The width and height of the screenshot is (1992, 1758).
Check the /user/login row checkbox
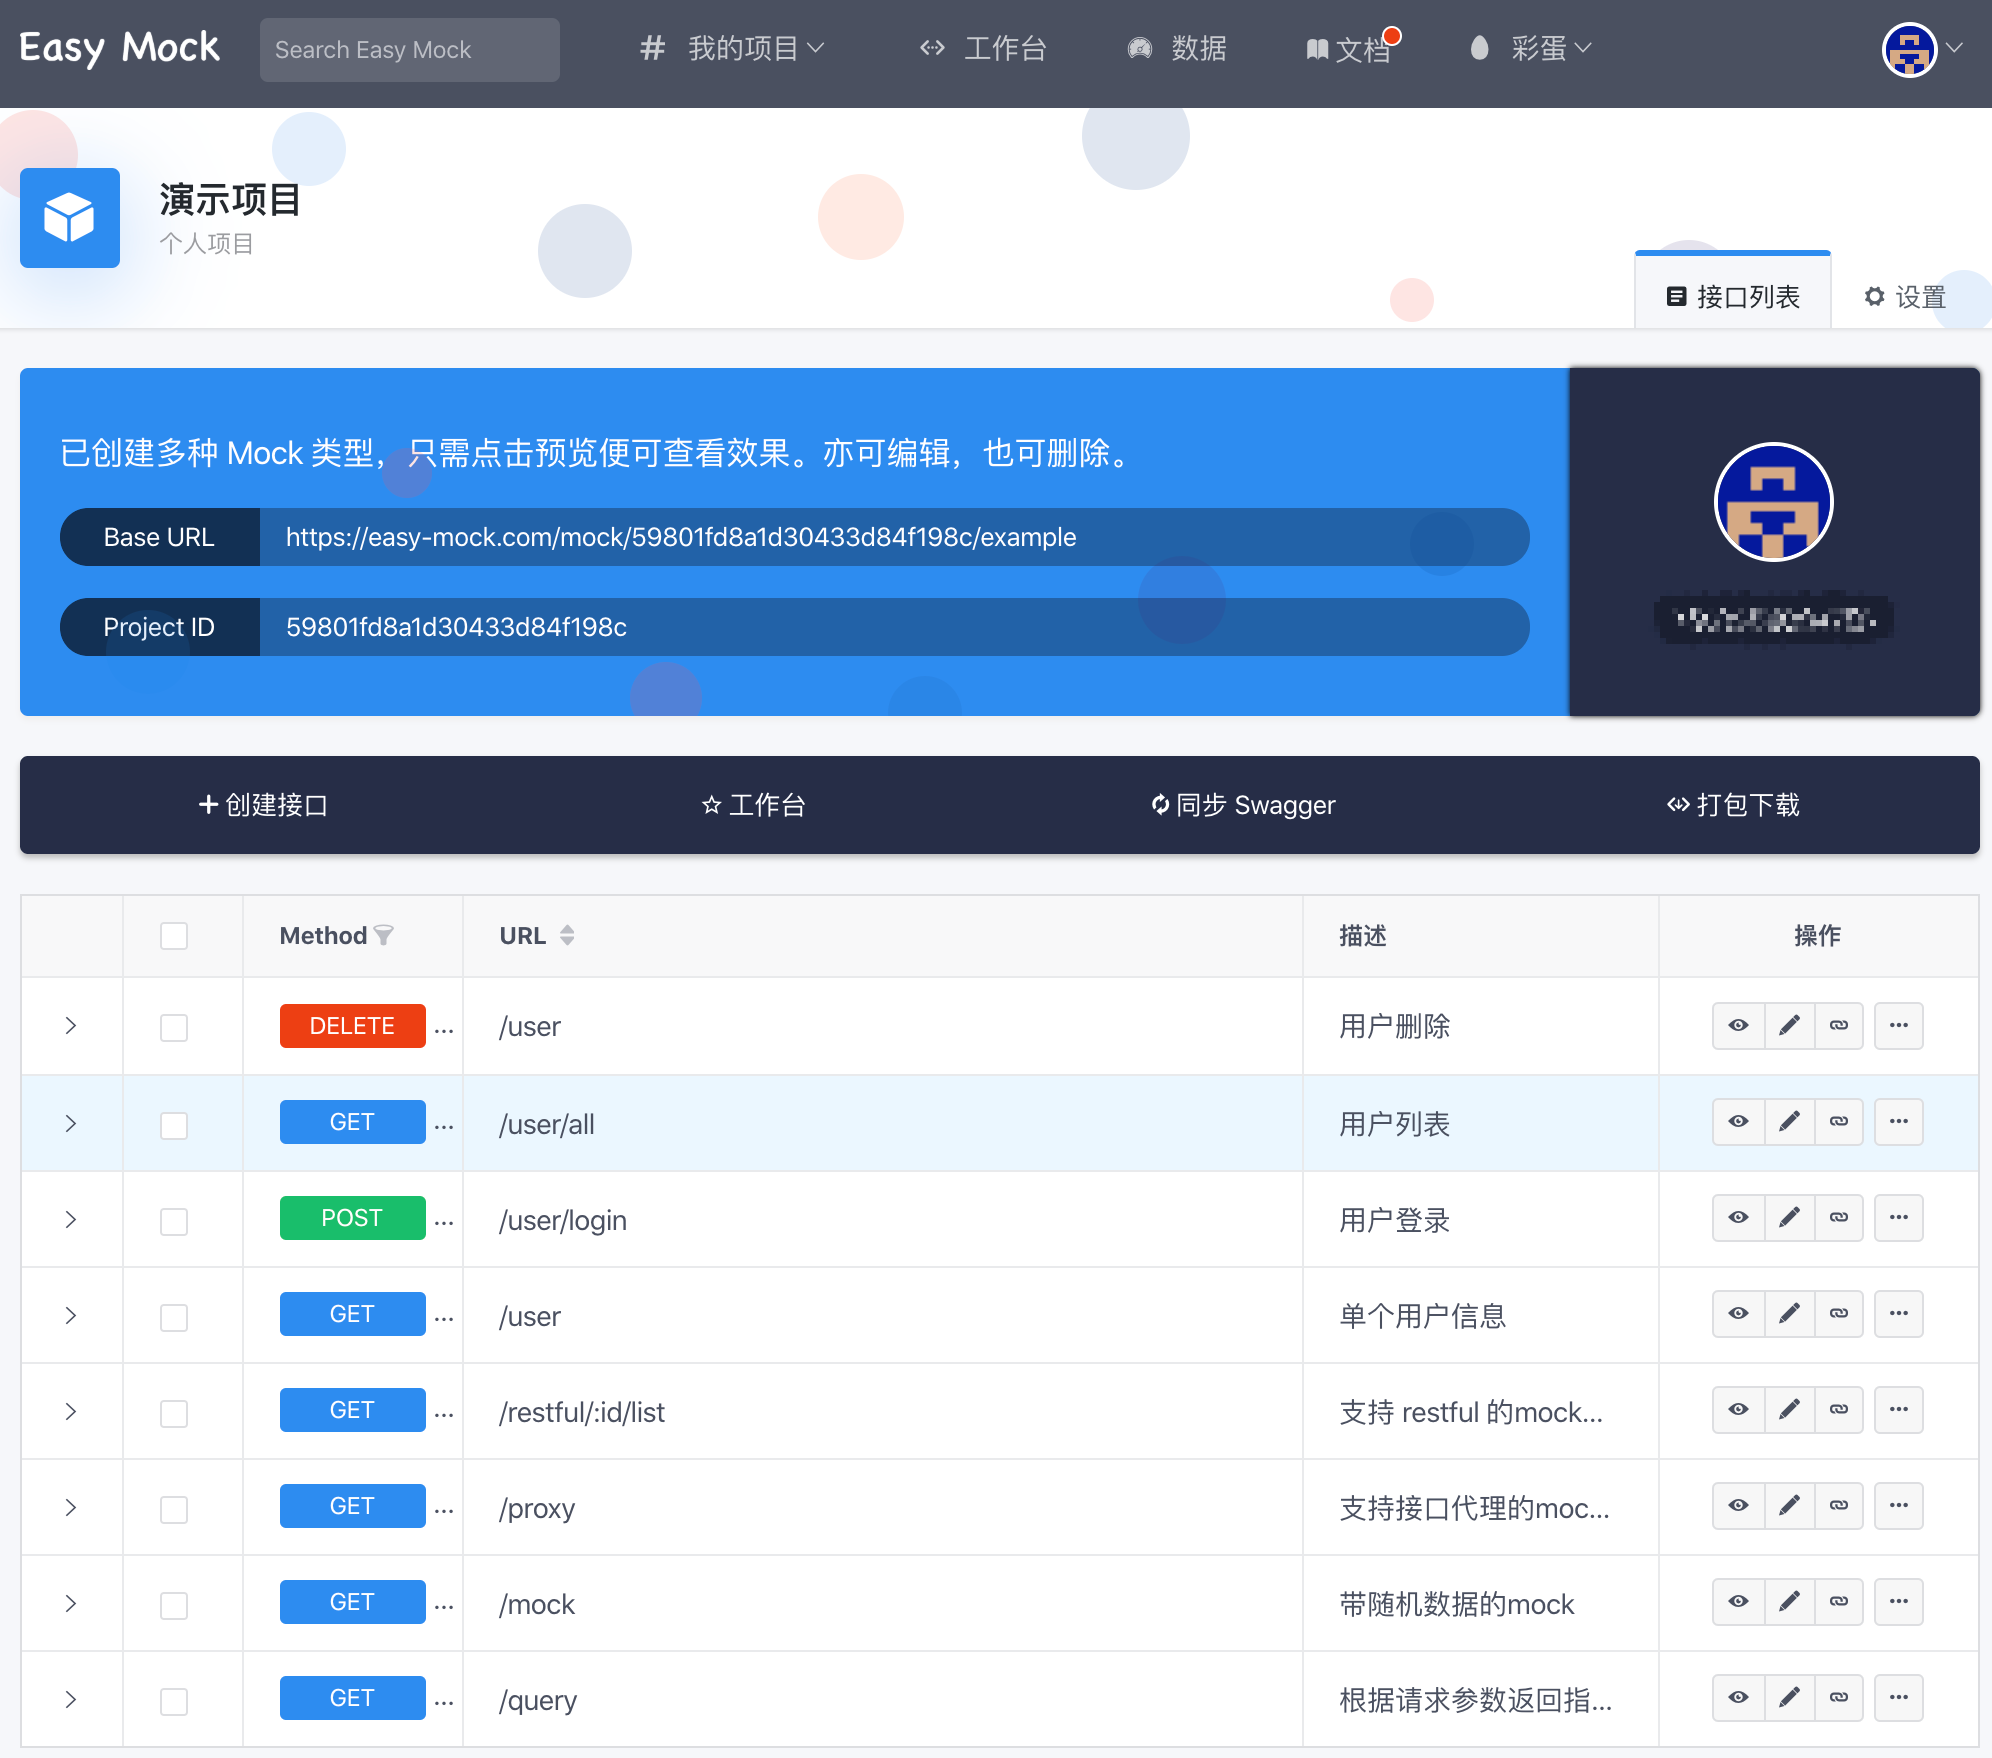click(174, 1221)
